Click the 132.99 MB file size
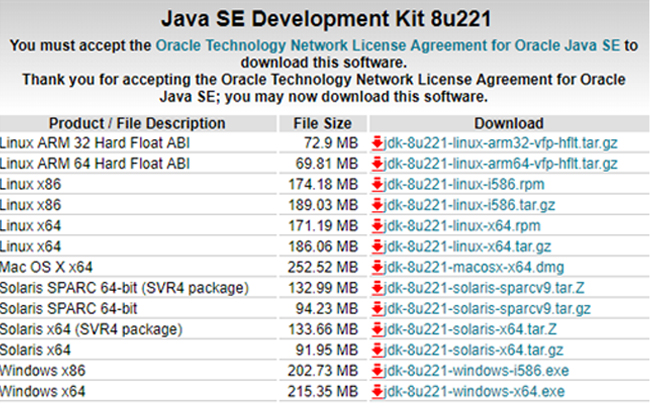The image size is (650, 409). pos(323,288)
